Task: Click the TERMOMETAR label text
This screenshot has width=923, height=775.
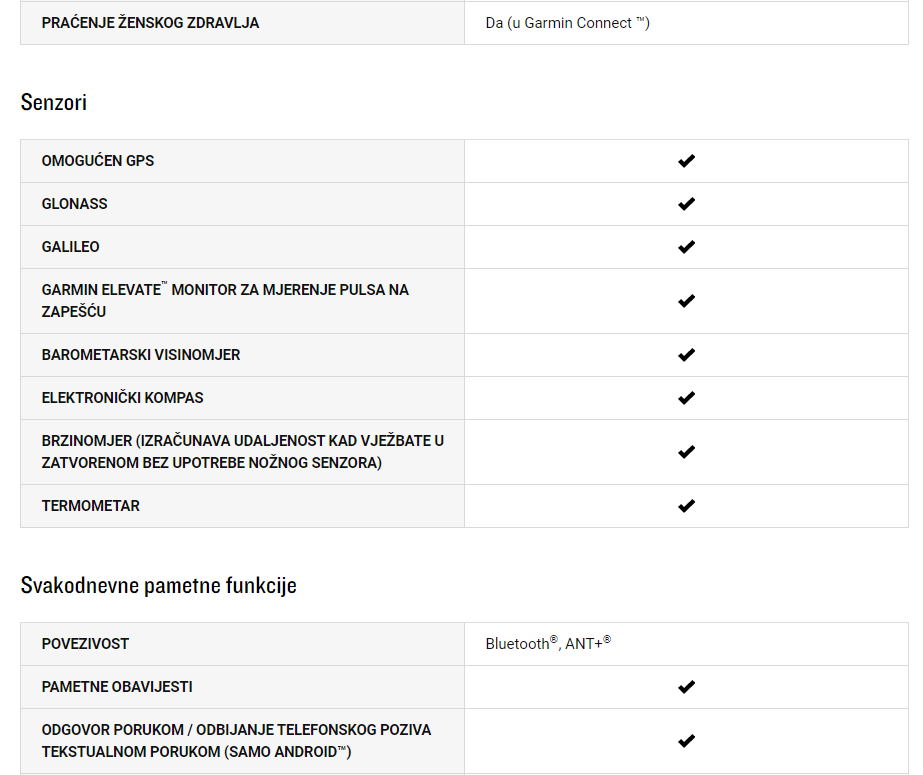Action: (x=91, y=506)
